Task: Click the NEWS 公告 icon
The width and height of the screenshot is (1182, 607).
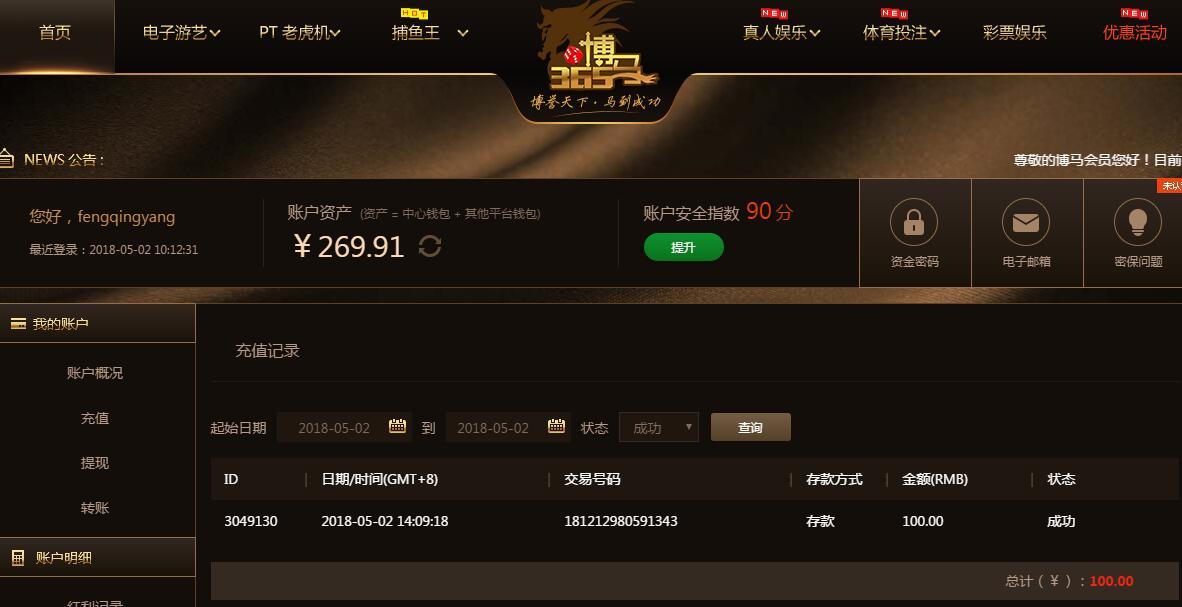Action: point(7,159)
